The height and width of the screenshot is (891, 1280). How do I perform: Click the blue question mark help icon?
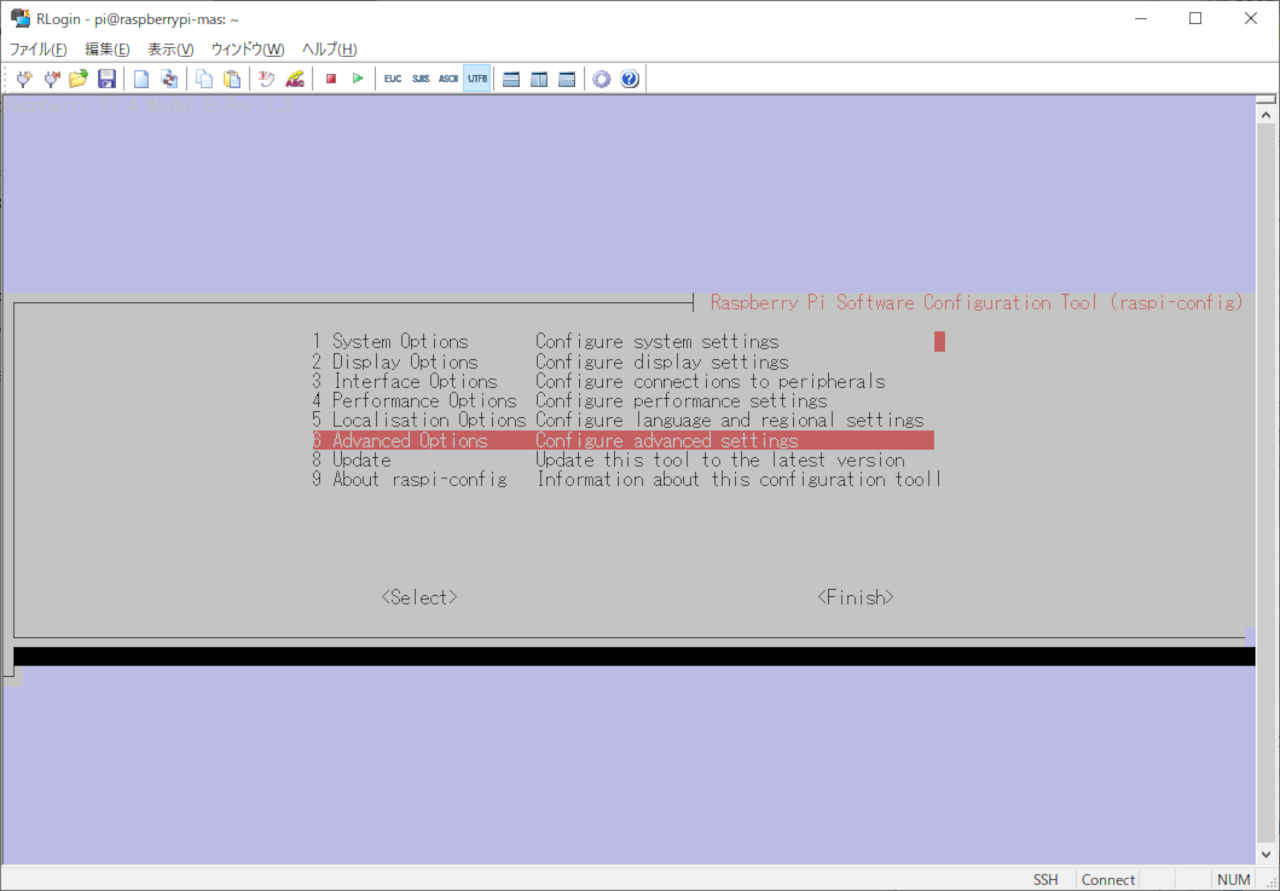629,79
